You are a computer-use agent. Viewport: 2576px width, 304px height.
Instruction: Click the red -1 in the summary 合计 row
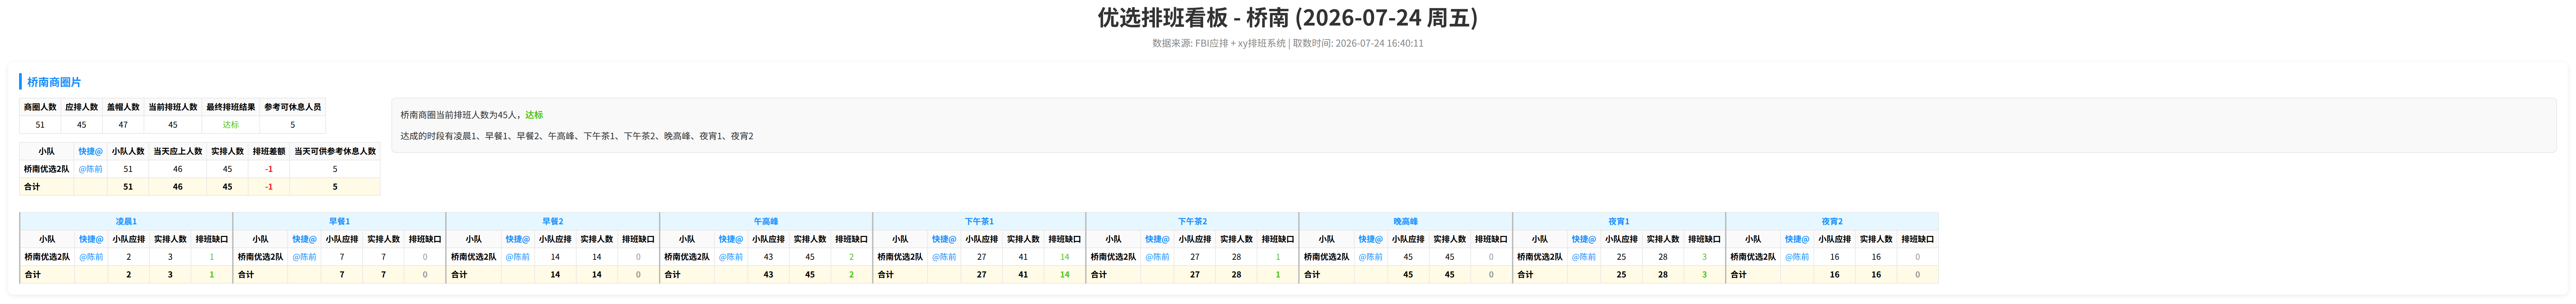click(x=269, y=187)
